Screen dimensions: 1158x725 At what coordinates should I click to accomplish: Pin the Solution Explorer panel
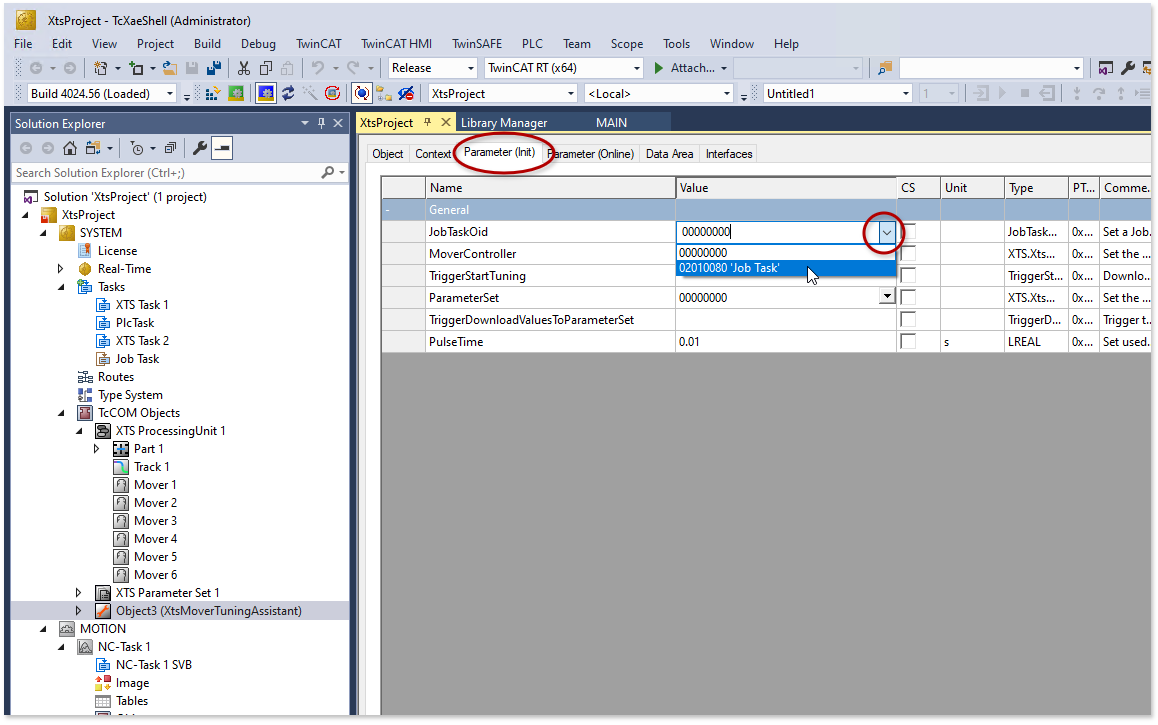(x=321, y=123)
